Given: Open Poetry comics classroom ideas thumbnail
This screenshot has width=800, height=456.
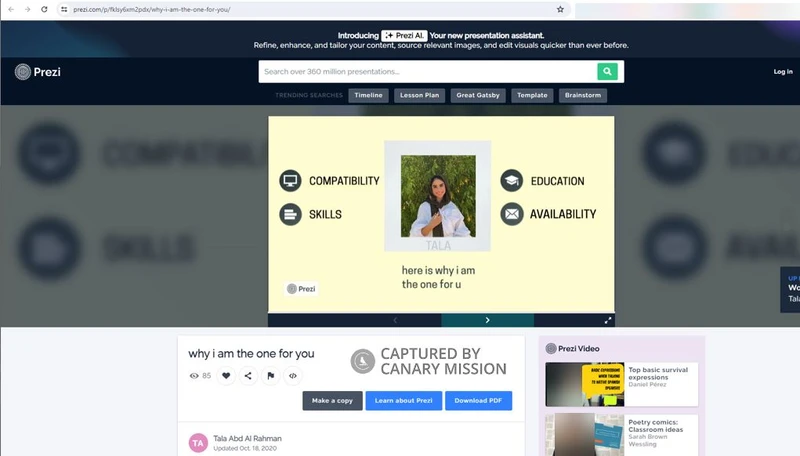Looking at the screenshot, I should click(585, 435).
